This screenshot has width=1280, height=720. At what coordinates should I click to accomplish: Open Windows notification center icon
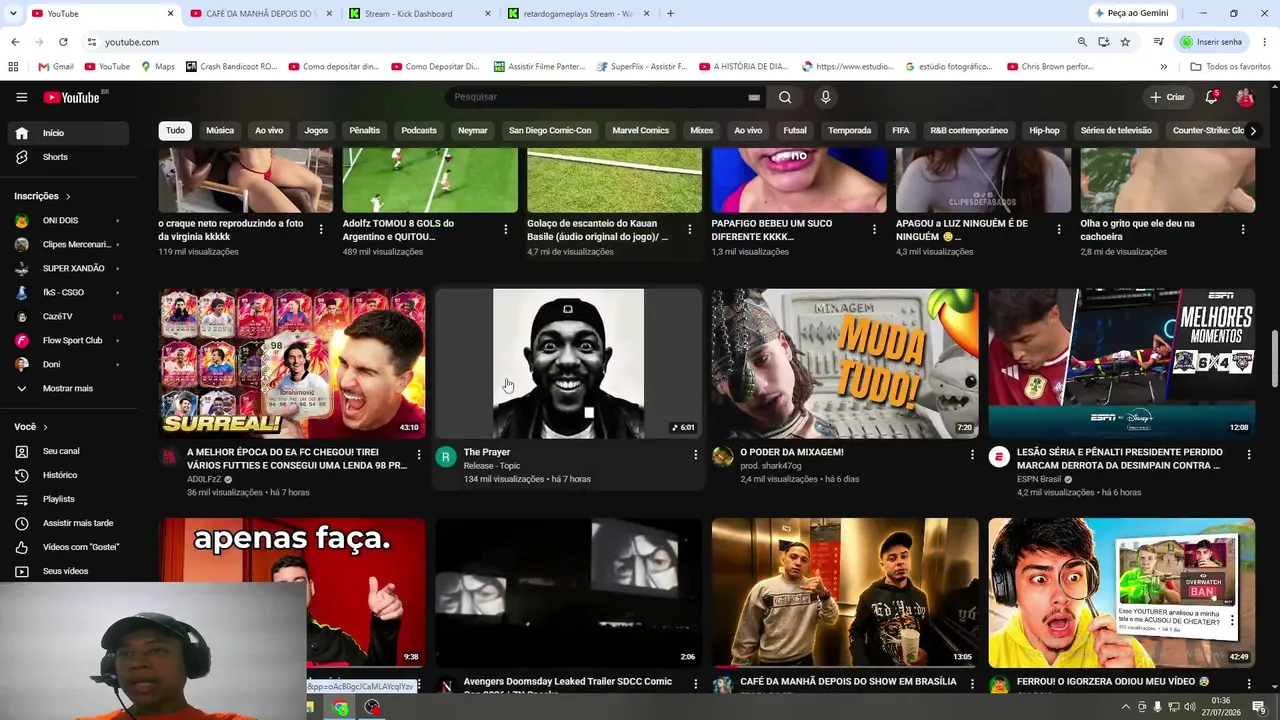1259,707
